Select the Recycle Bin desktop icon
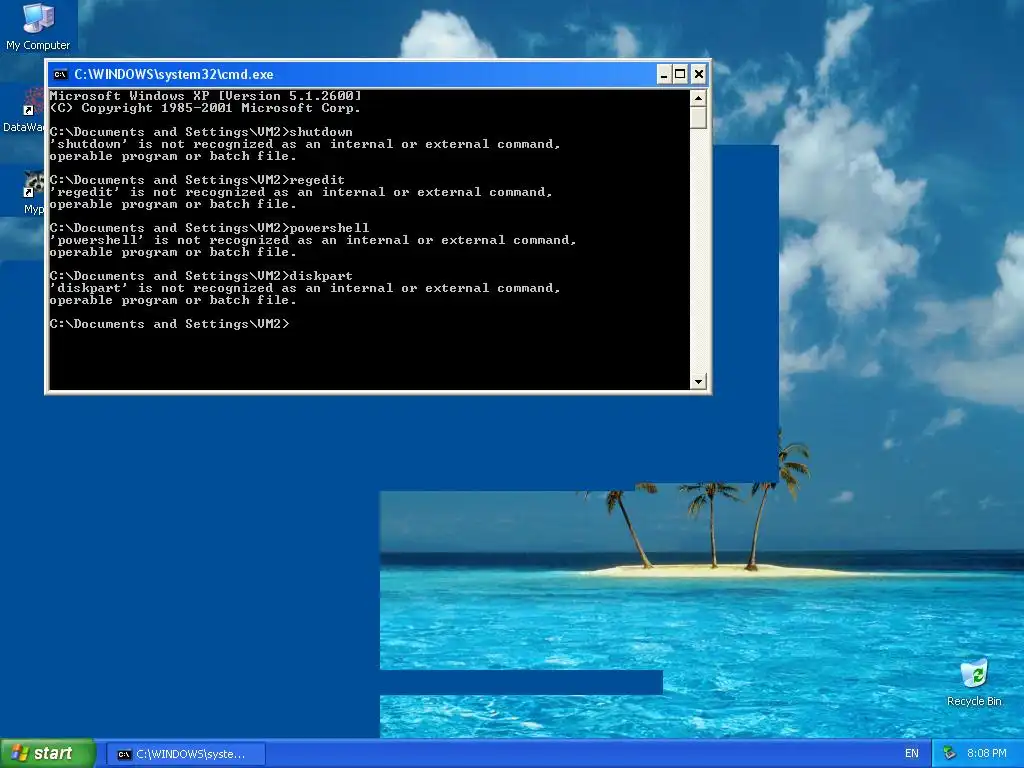Viewport: 1024px width, 768px height. pyautogui.click(x=974, y=682)
